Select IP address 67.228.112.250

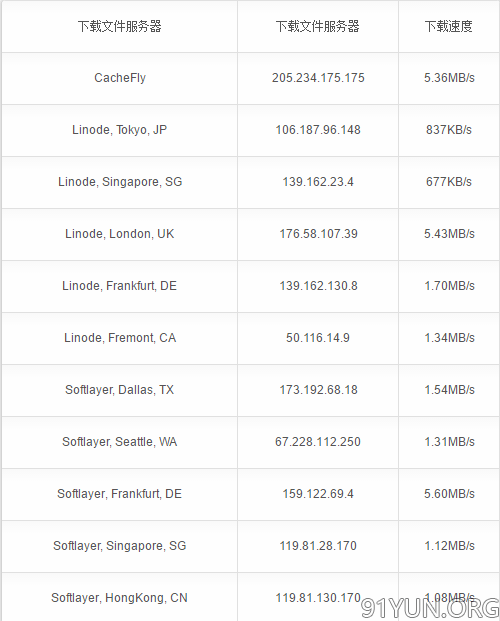[318, 442]
